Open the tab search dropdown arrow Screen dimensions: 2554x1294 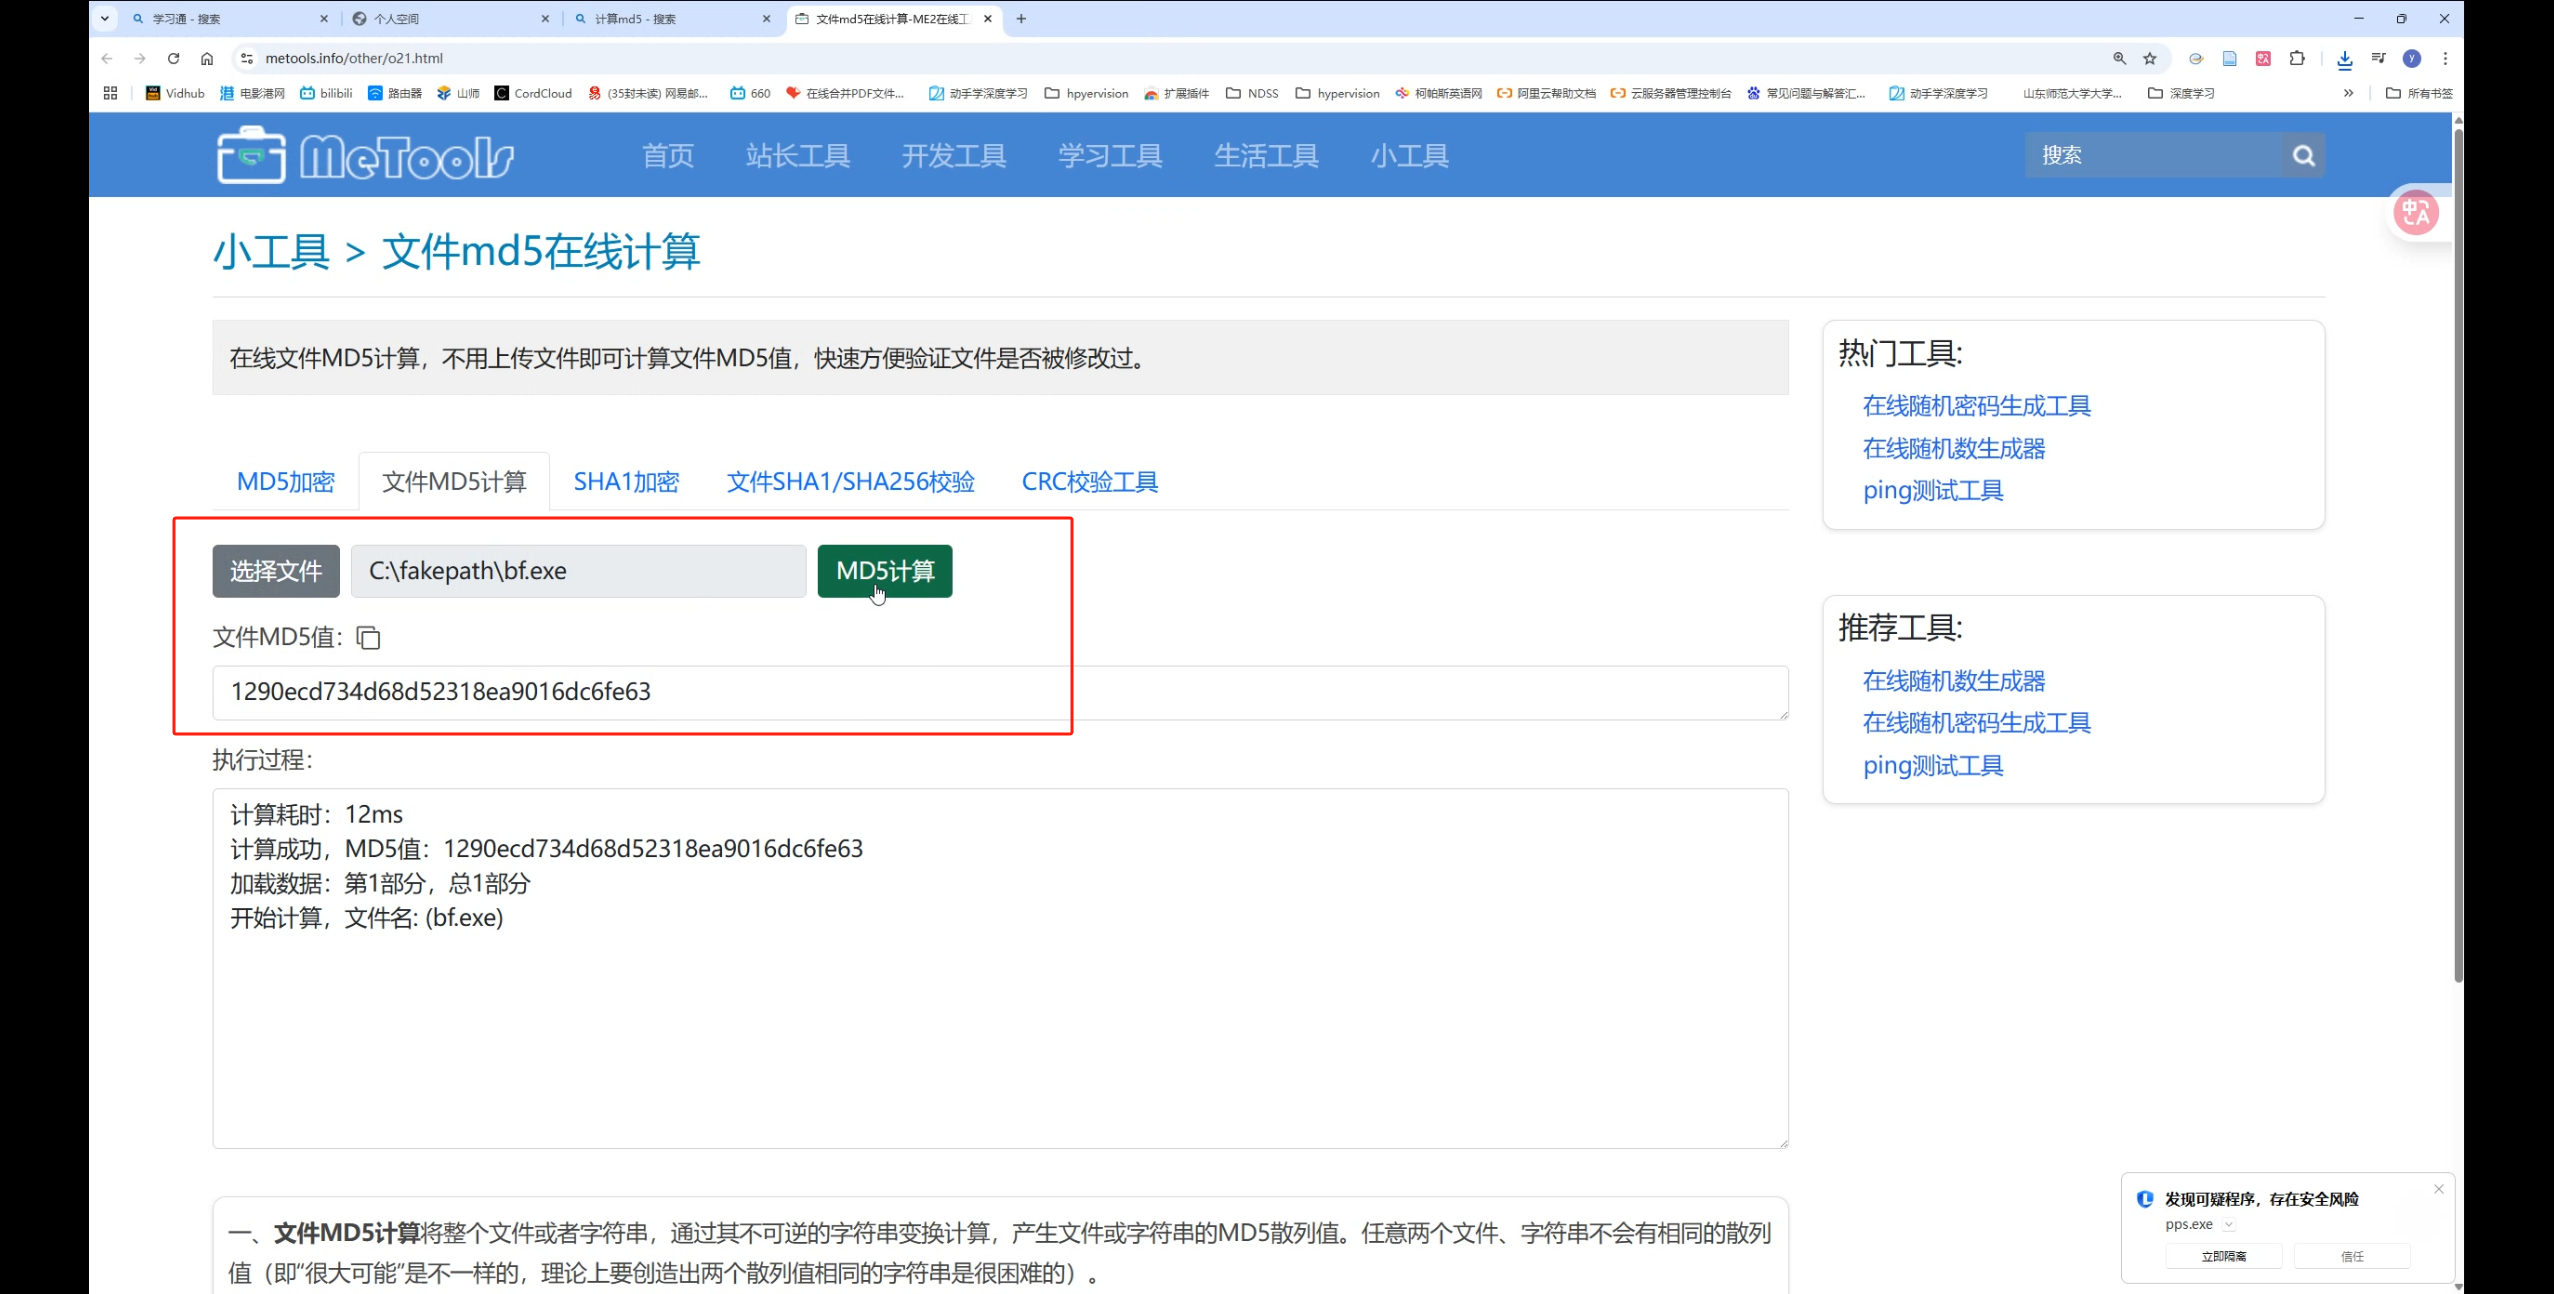105,18
